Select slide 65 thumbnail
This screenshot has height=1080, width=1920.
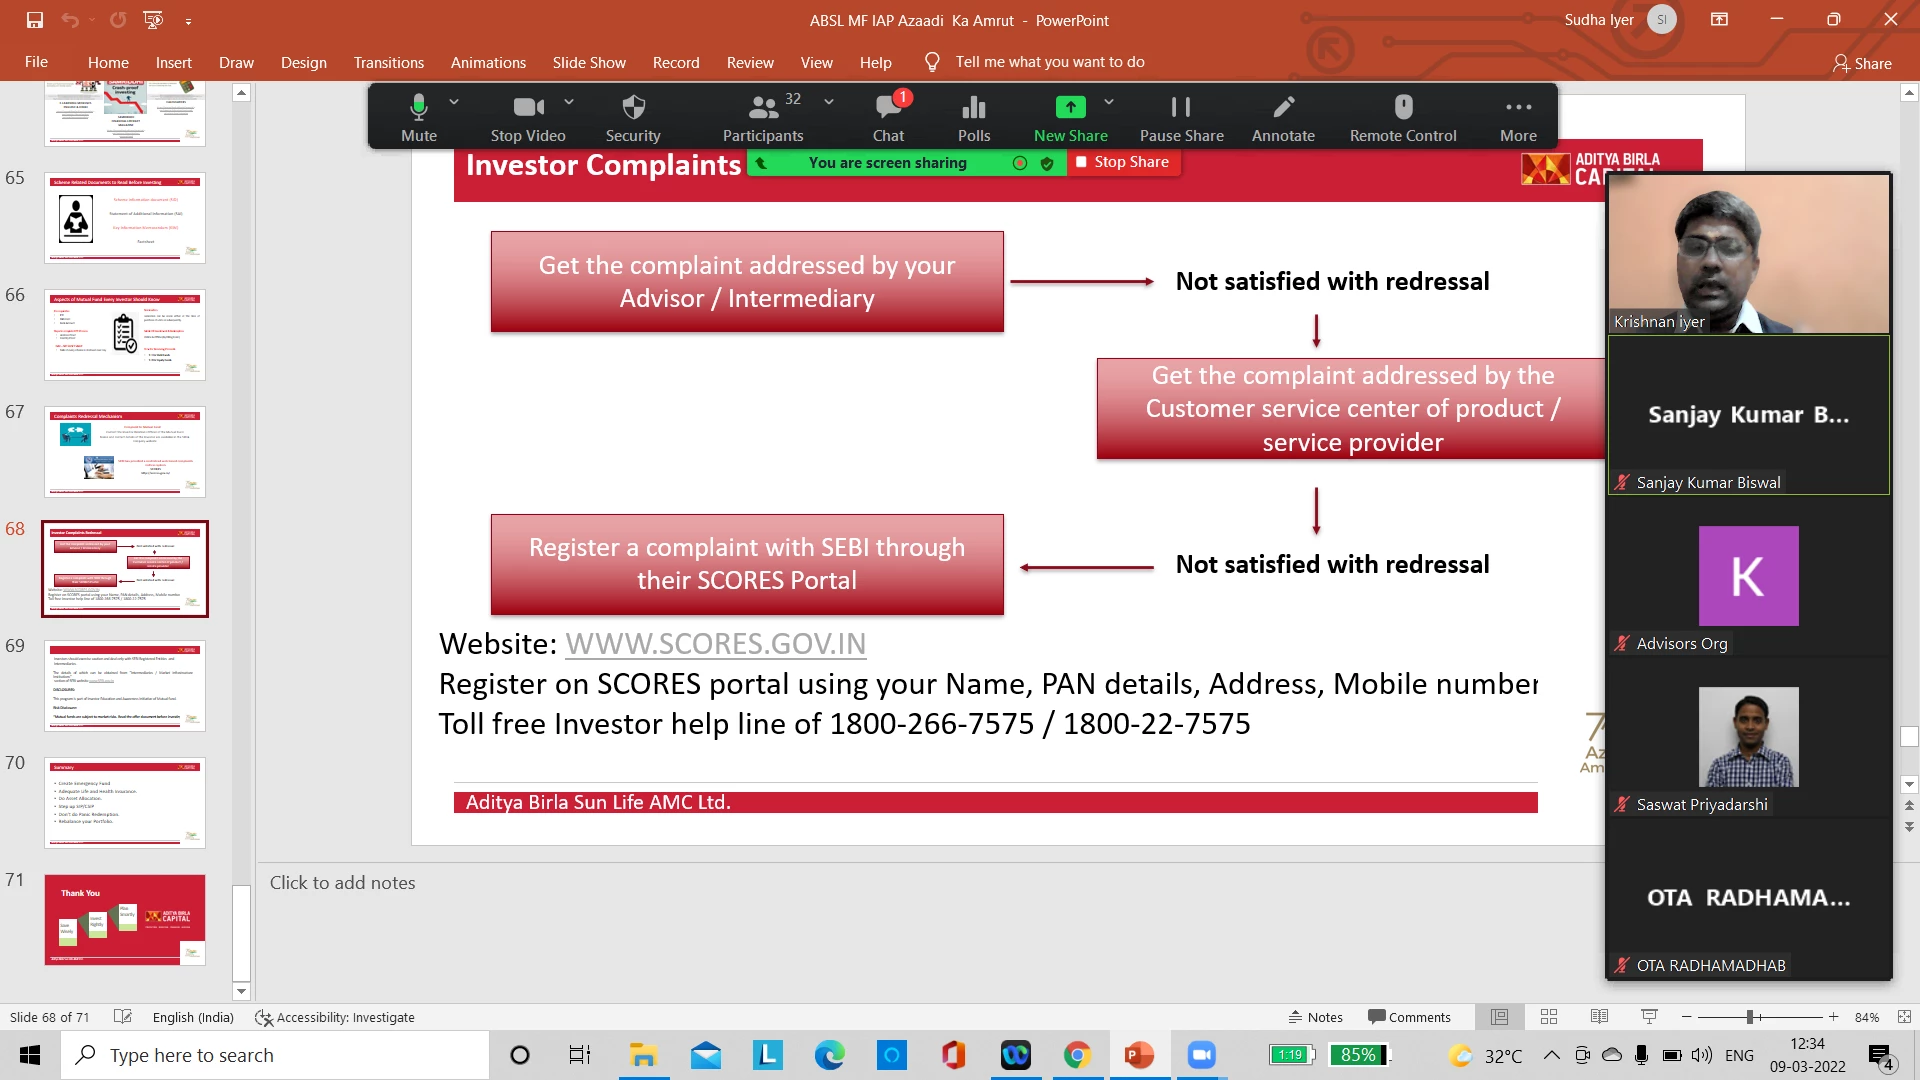tap(125, 218)
